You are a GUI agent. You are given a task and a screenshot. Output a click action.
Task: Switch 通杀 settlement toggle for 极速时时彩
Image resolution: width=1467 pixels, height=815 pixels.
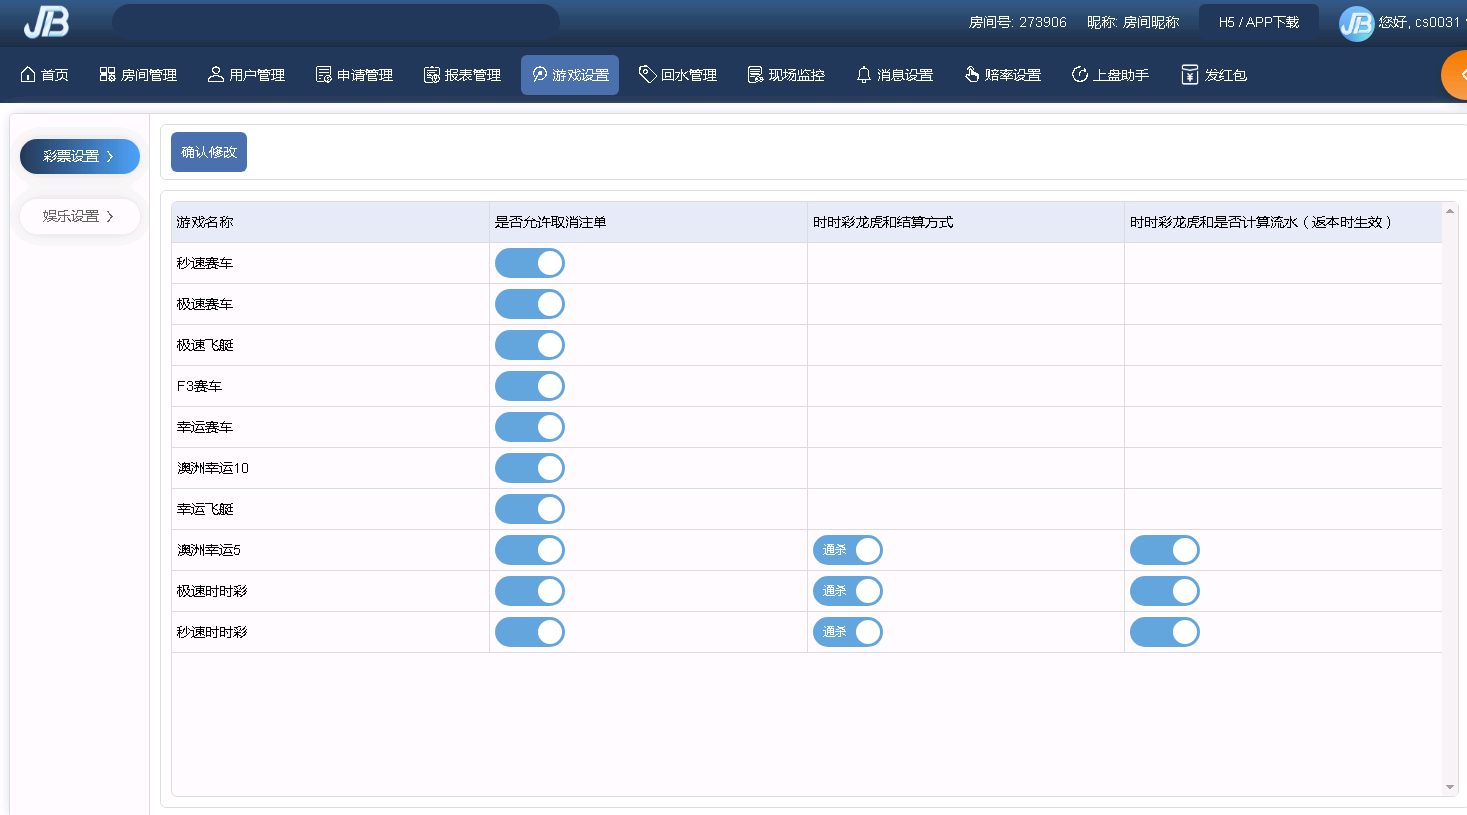tap(847, 591)
